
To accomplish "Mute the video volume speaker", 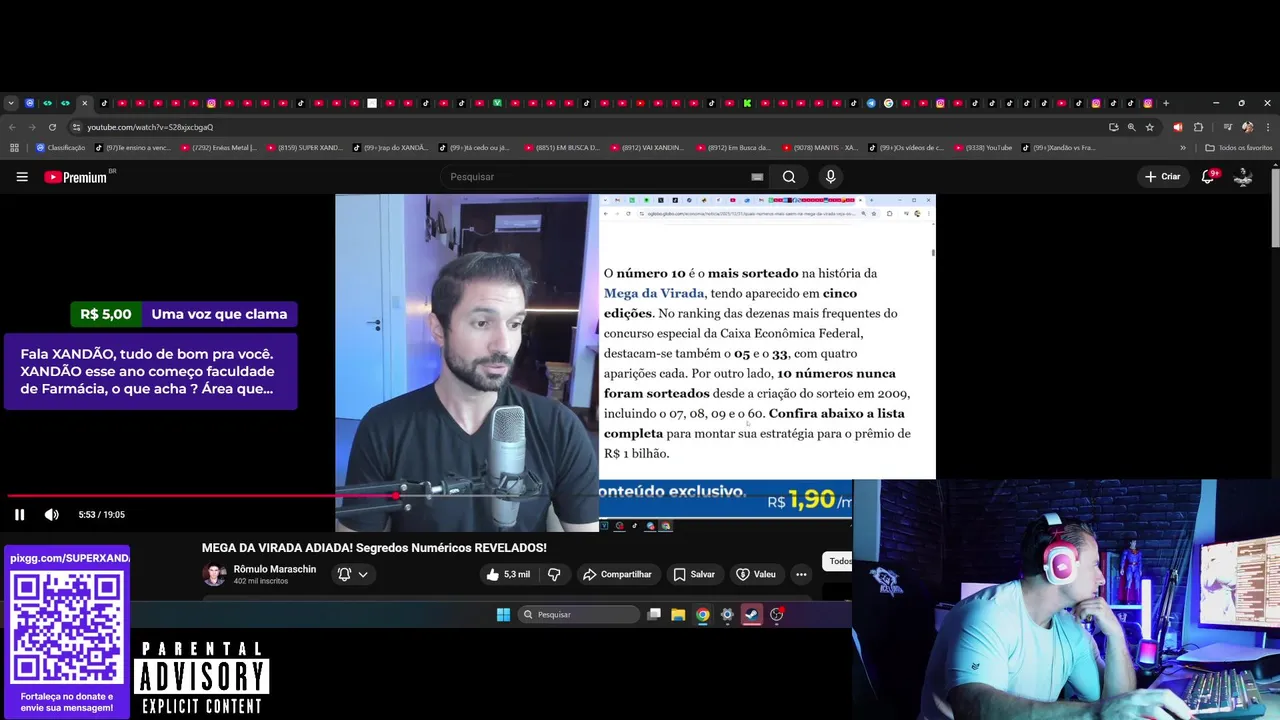I will [51, 515].
